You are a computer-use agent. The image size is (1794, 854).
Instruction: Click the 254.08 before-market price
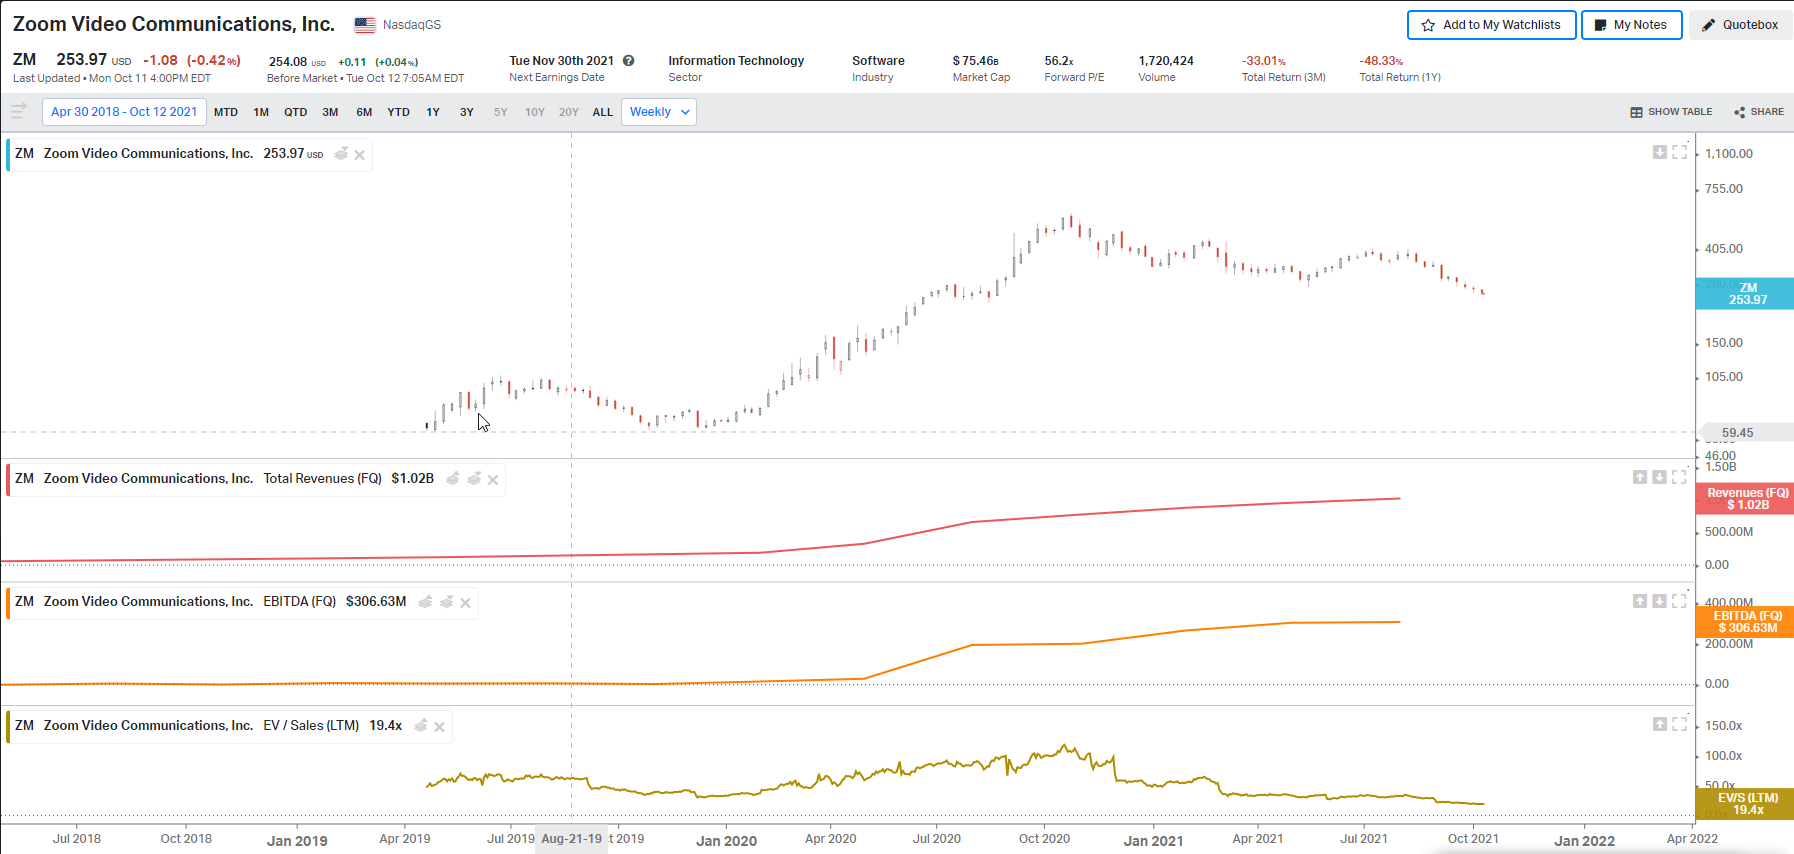pyautogui.click(x=288, y=62)
